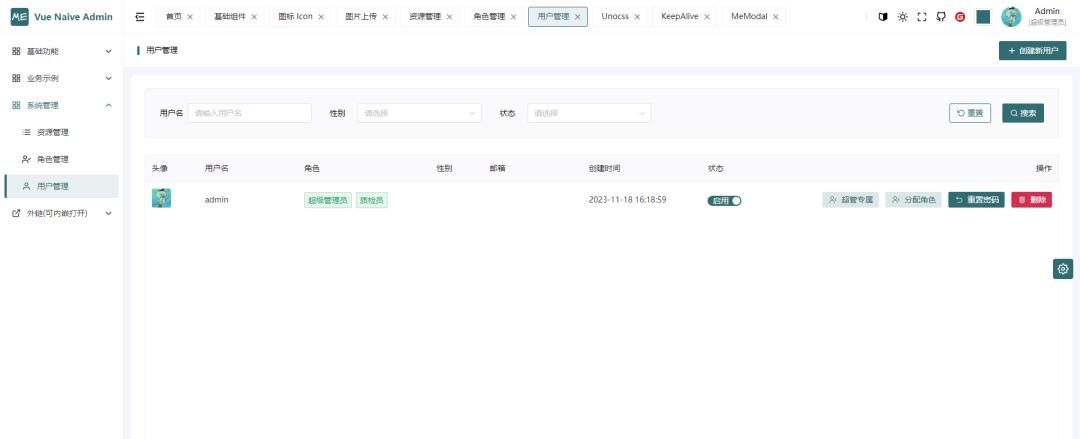1080x439 pixels.
Task: Click 分配角色 for admin
Action: 913,200
